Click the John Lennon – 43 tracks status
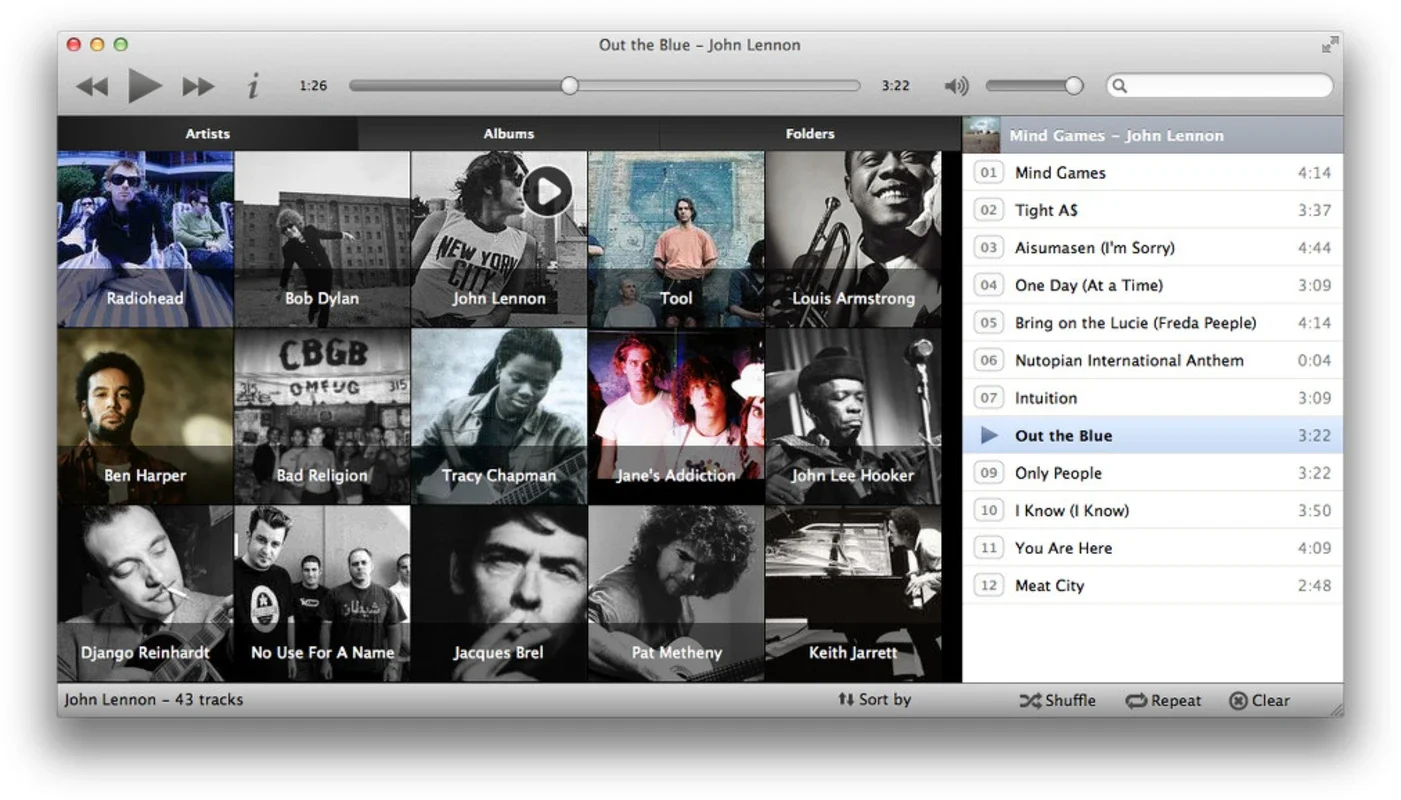Screen dimensions: 1401x800 click(x=153, y=699)
